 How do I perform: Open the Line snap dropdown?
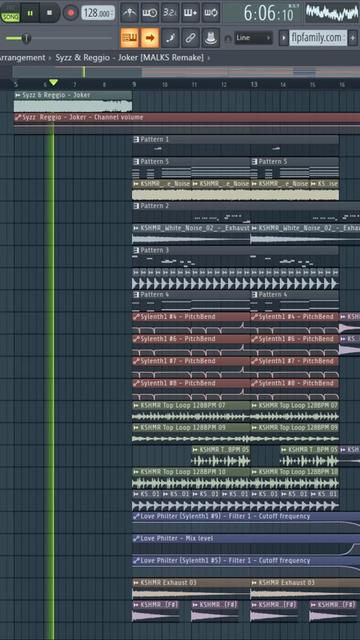[x=254, y=38]
